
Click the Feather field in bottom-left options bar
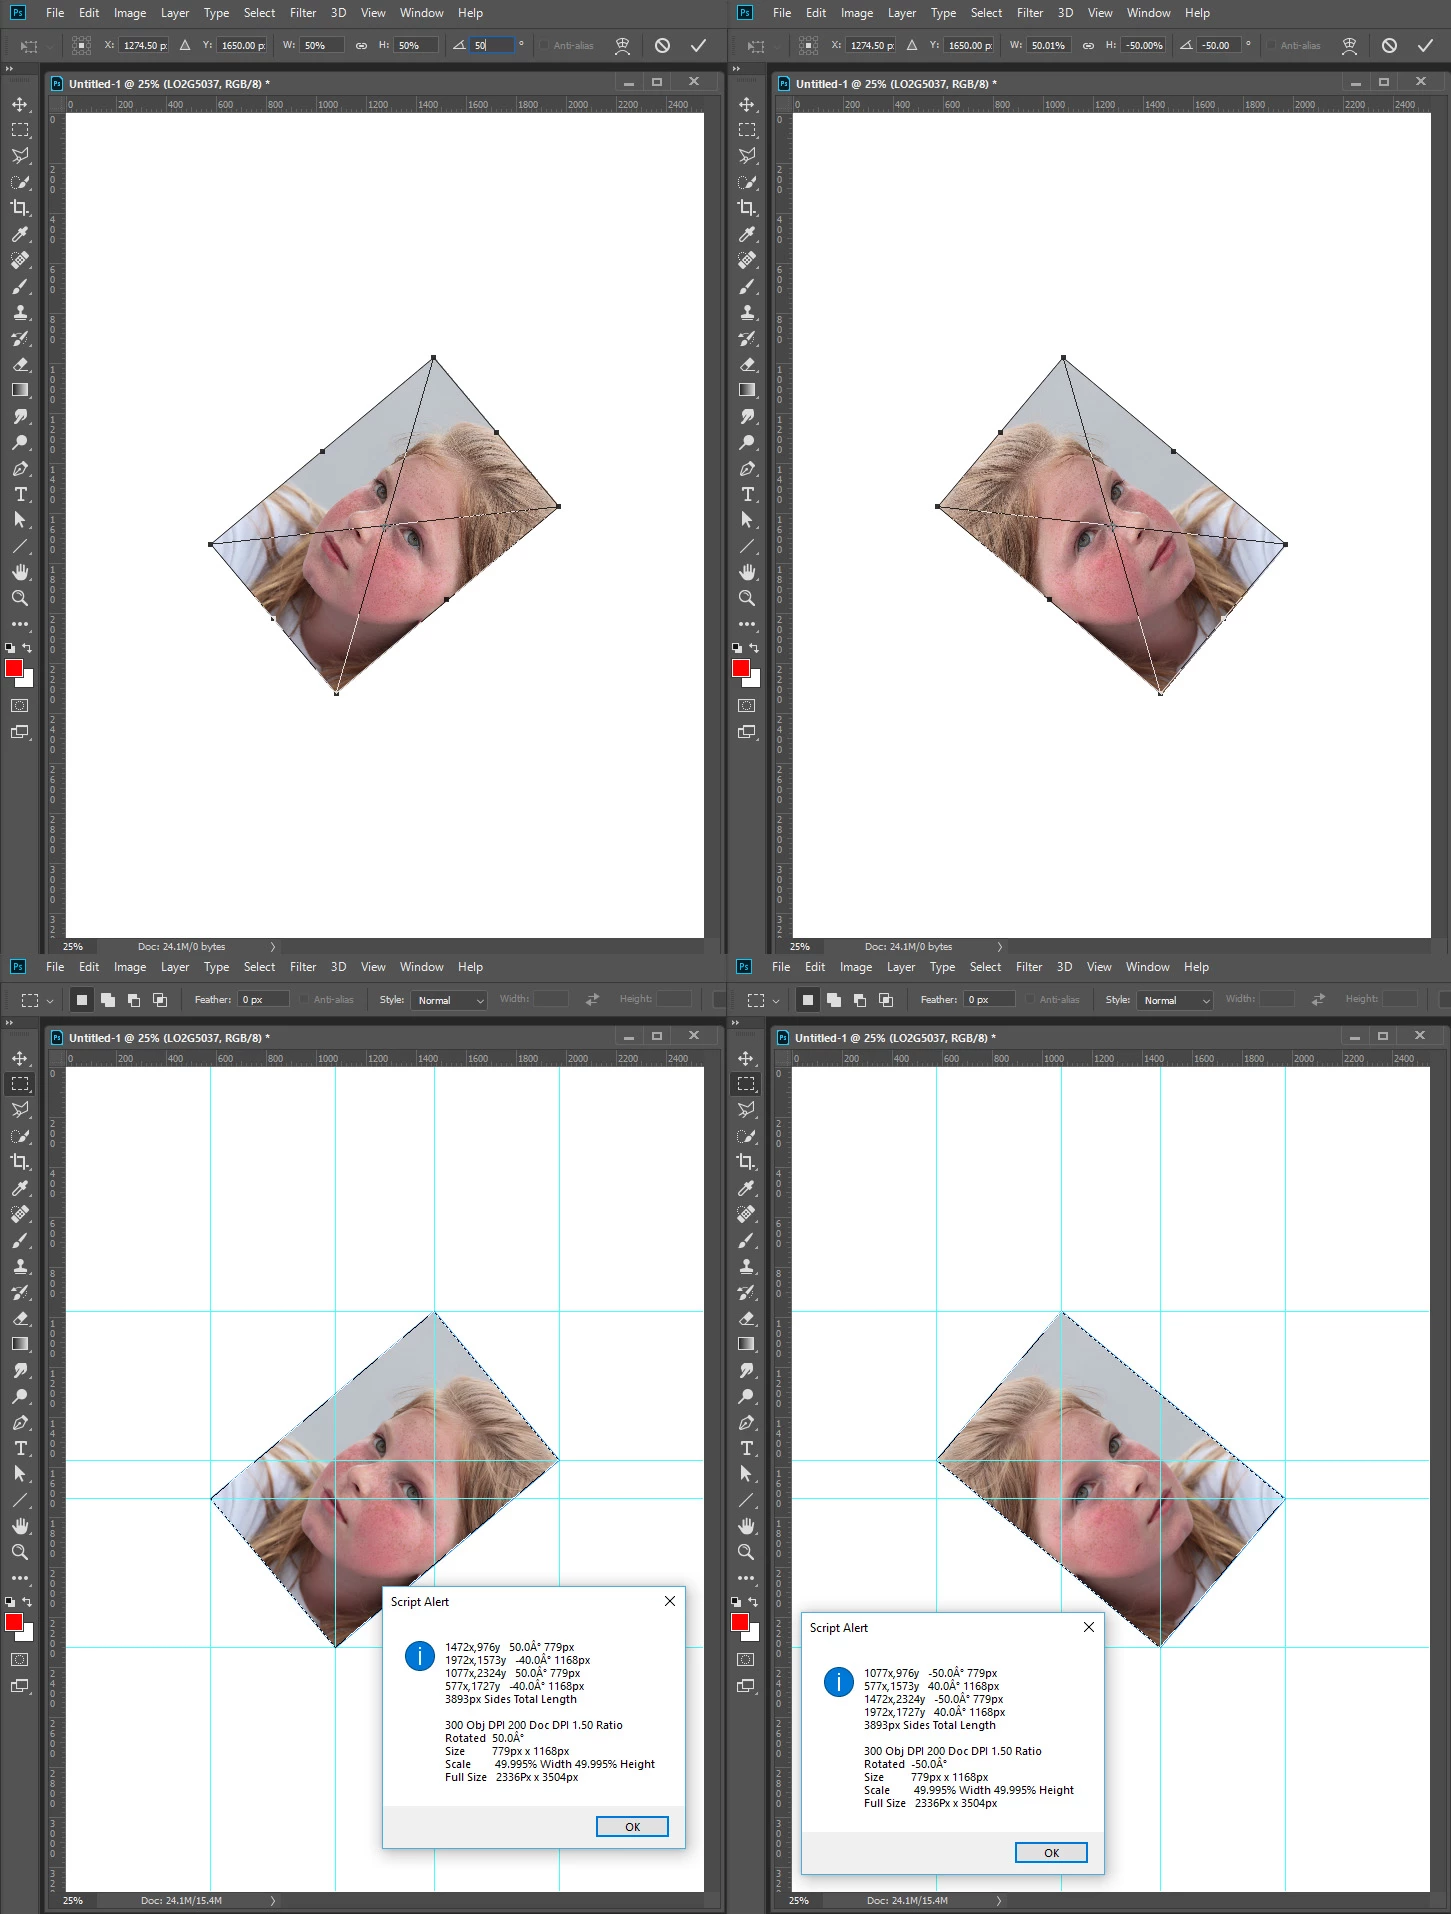point(262,1000)
